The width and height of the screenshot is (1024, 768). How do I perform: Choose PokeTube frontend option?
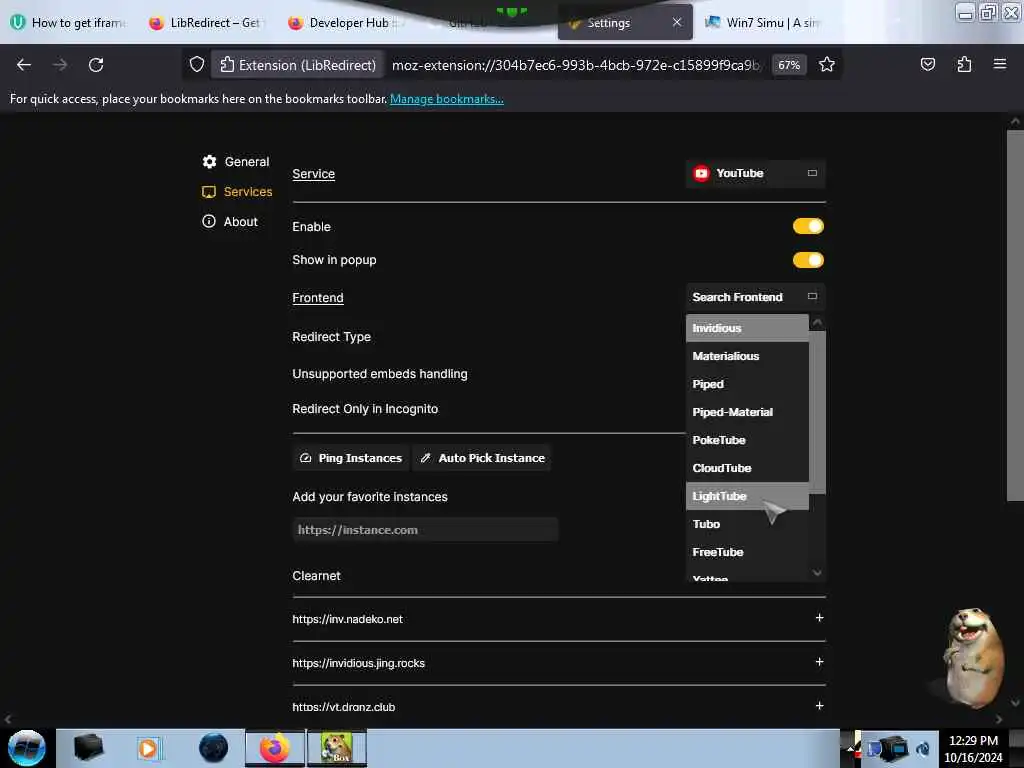747,440
